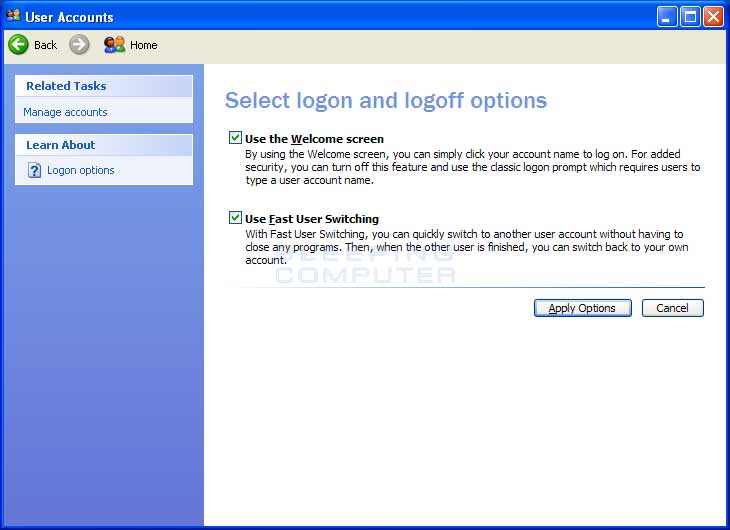Click the Use Fast User Switching label
730x530 pixels.
coord(312,219)
